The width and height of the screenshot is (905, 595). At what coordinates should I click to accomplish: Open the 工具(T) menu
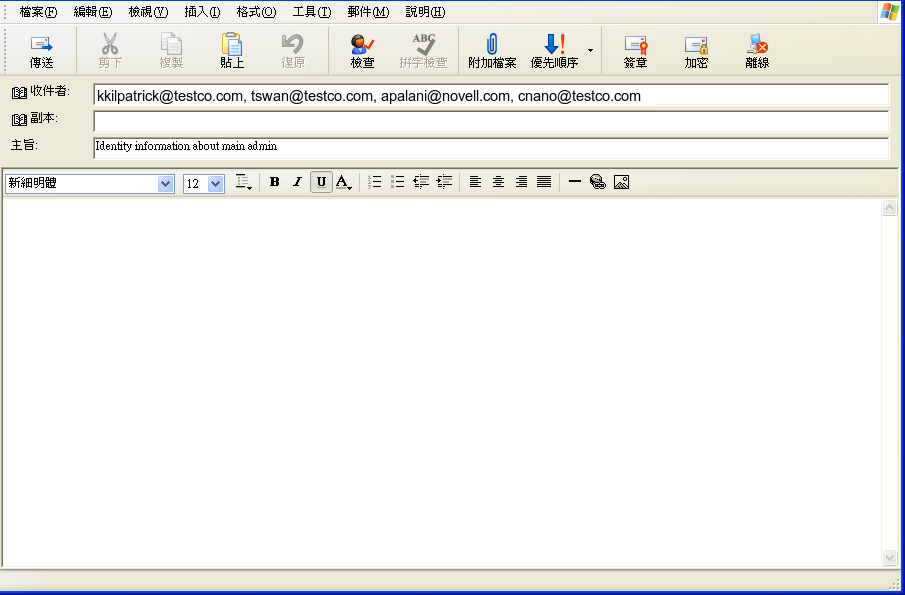312,12
